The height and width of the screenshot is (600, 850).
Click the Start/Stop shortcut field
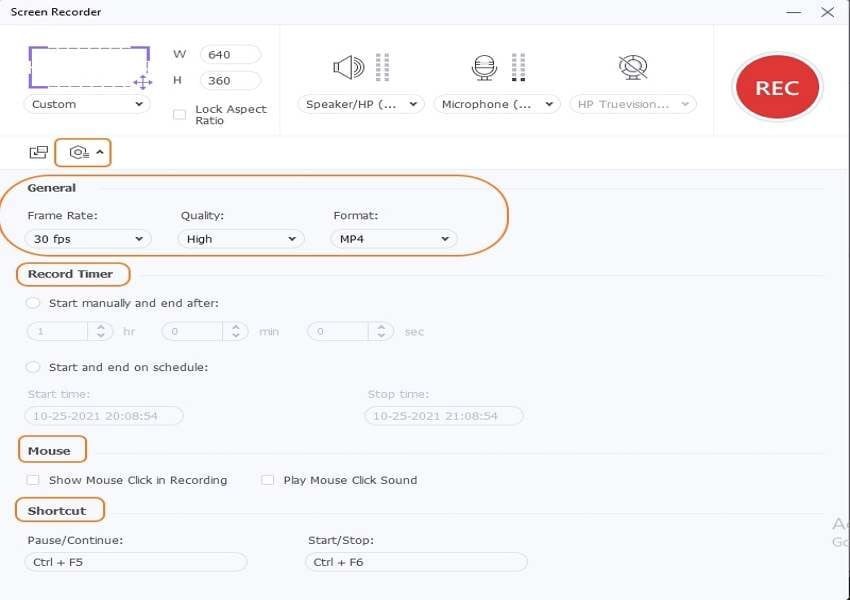(x=416, y=562)
